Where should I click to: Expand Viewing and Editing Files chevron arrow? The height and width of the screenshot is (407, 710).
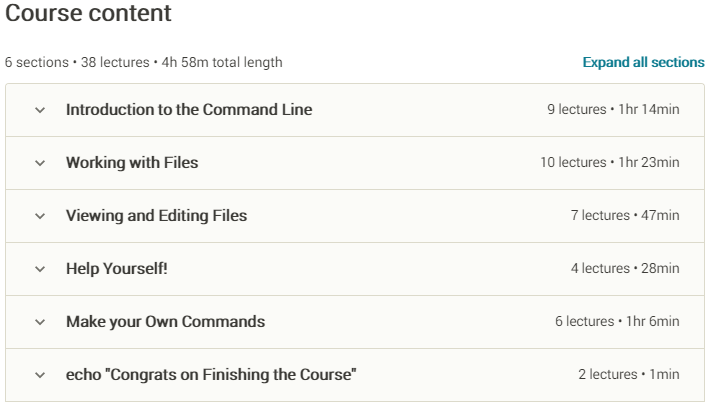(x=40, y=216)
